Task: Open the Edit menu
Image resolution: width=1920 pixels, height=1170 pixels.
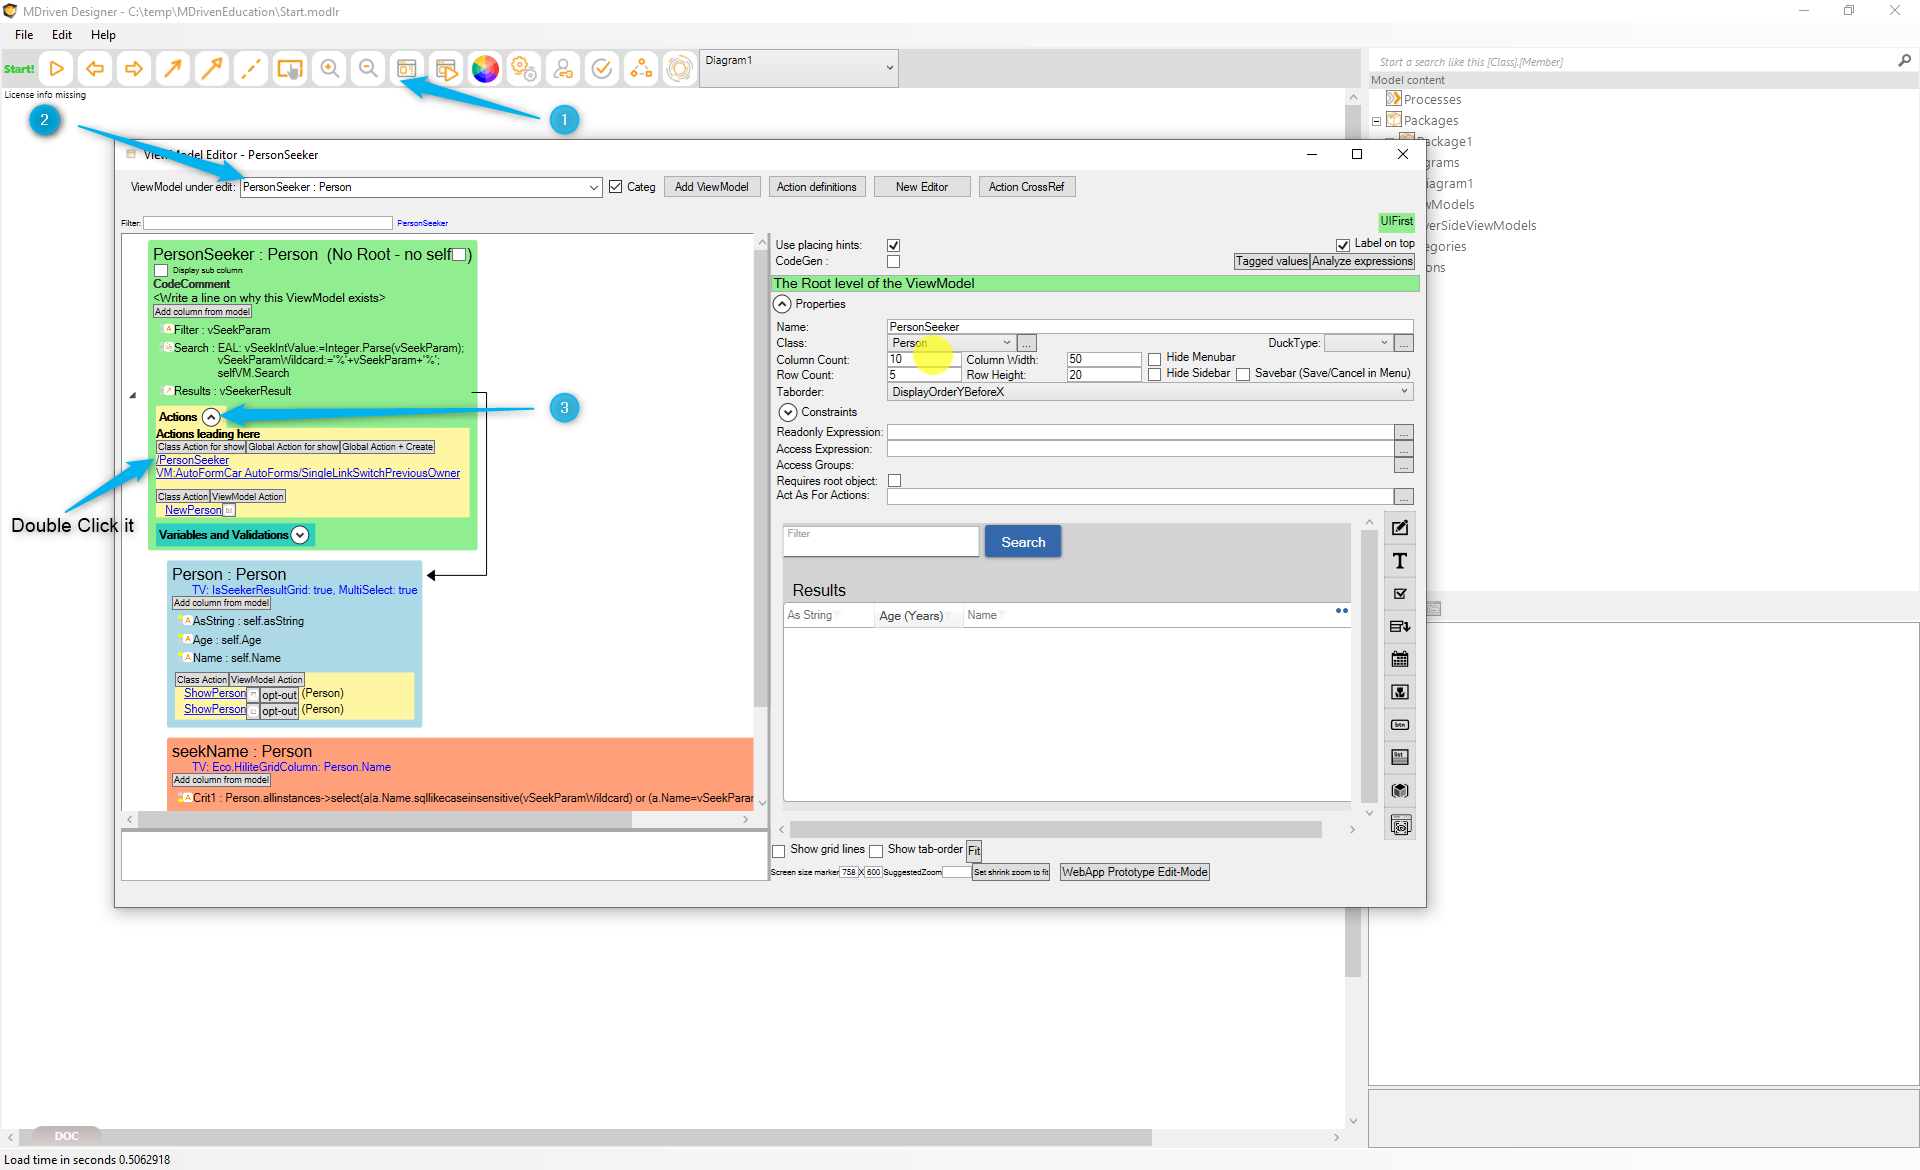Action: pos(62,35)
